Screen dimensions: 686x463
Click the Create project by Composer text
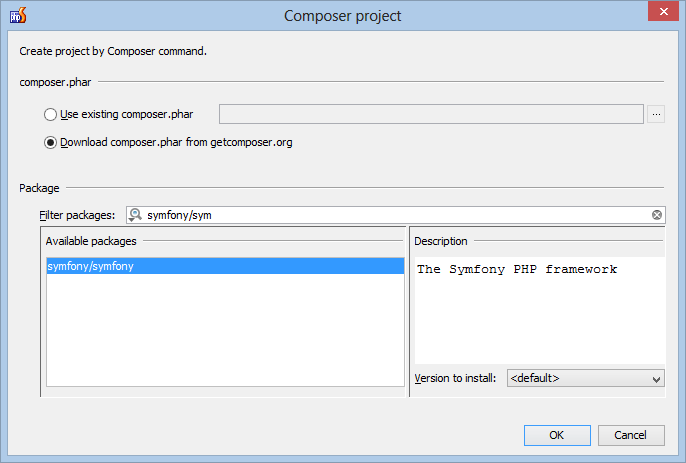click(x=113, y=51)
